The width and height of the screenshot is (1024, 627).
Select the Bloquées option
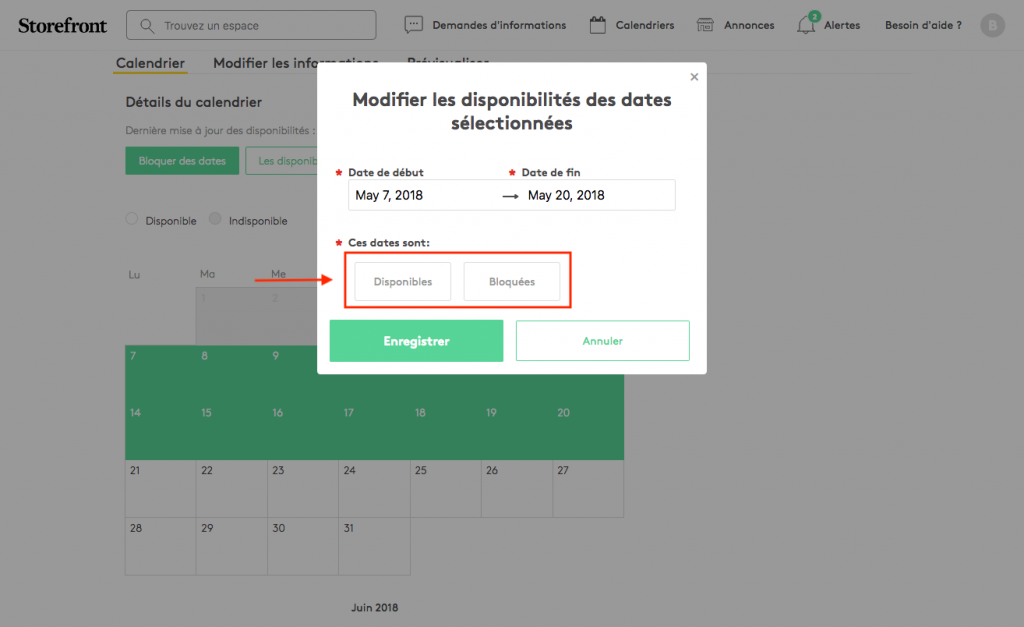click(x=511, y=282)
